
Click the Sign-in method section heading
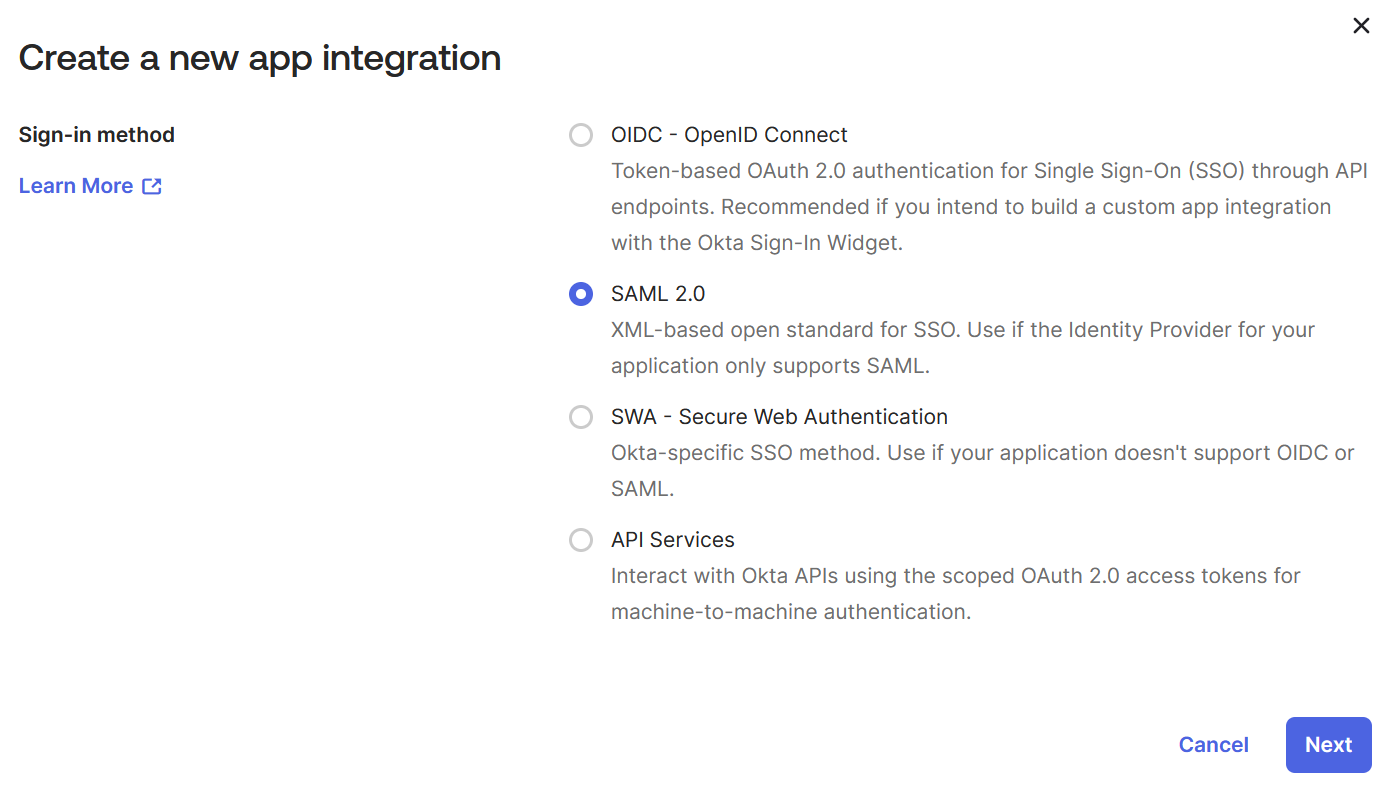click(x=96, y=134)
